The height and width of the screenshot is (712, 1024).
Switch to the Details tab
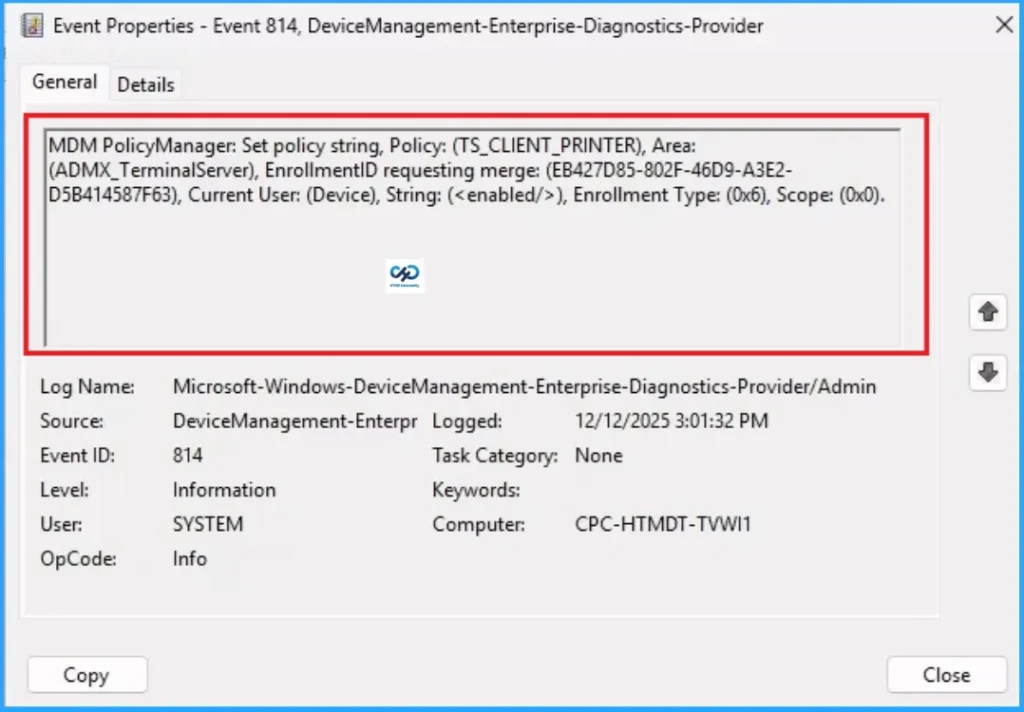pyautogui.click(x=145, y=84)
